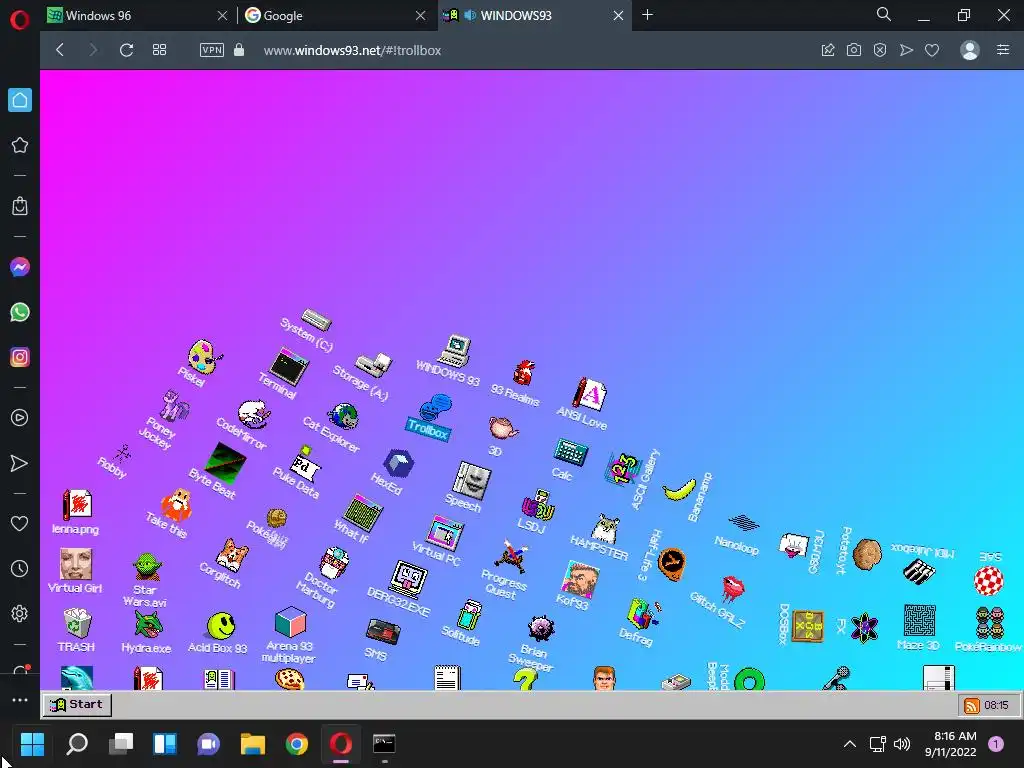
Task: Launch the Acid Box 93 smiley icon
Action: coord(221,626)
